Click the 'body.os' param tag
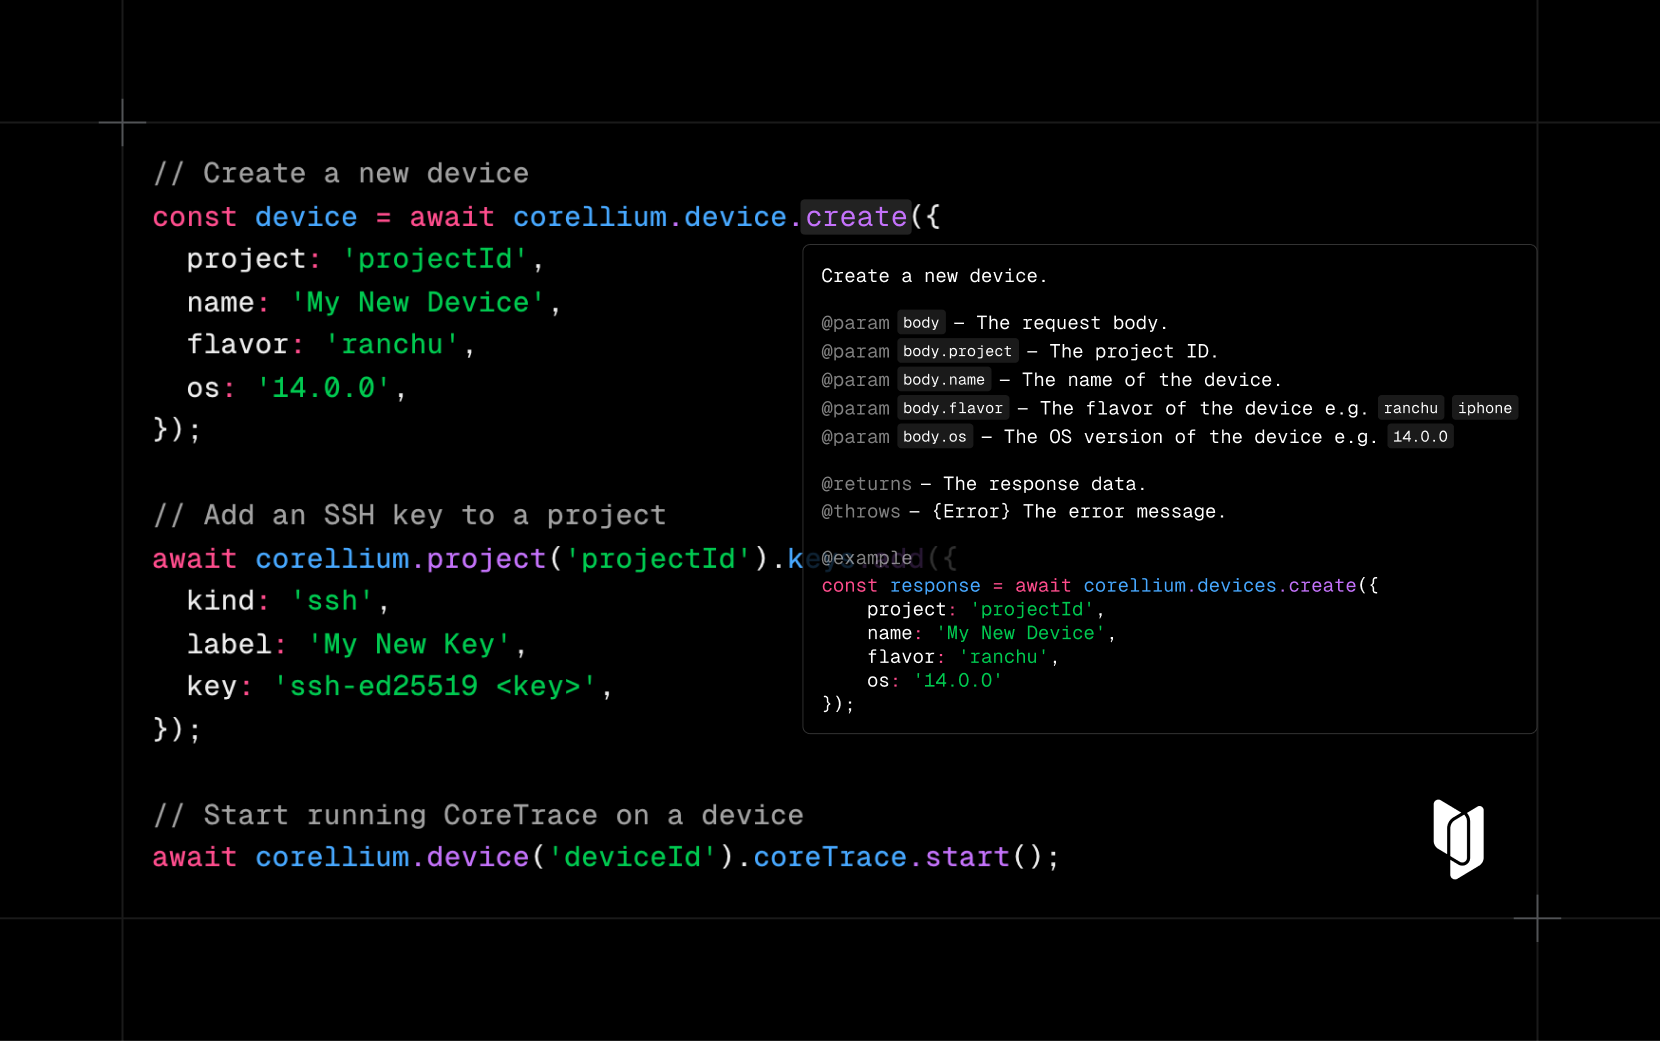1660x1041 pixels. [934, 437]
